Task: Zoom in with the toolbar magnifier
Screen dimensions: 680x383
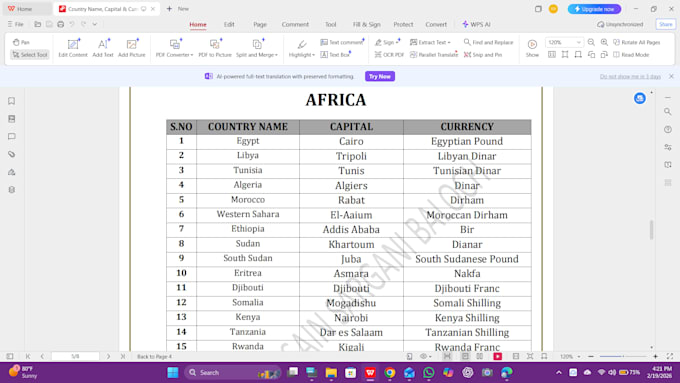Action: coord(604,42)
